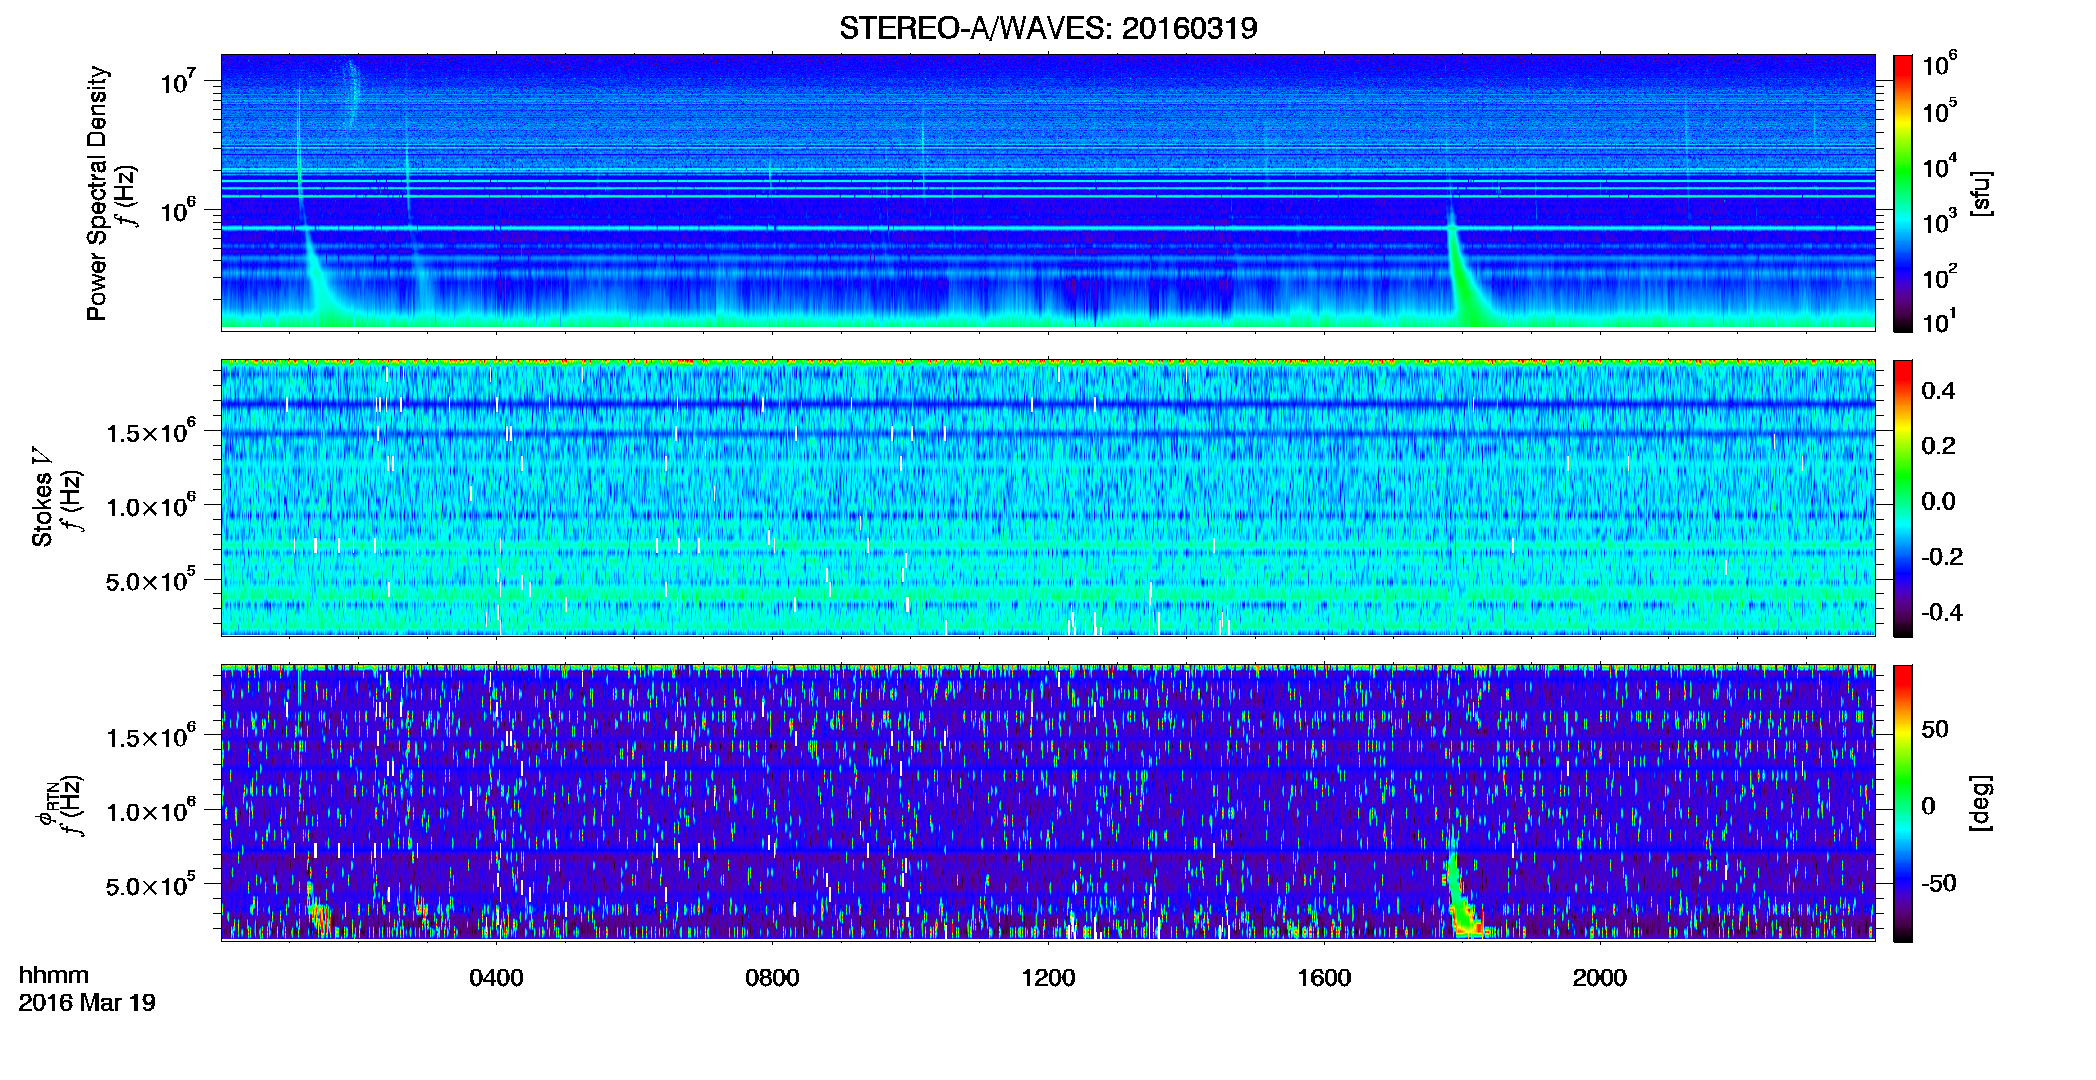2096x1080 pixels.
Task: Click the 10^6 label on the sfu color bar
Action: [x=1940, y=64]
